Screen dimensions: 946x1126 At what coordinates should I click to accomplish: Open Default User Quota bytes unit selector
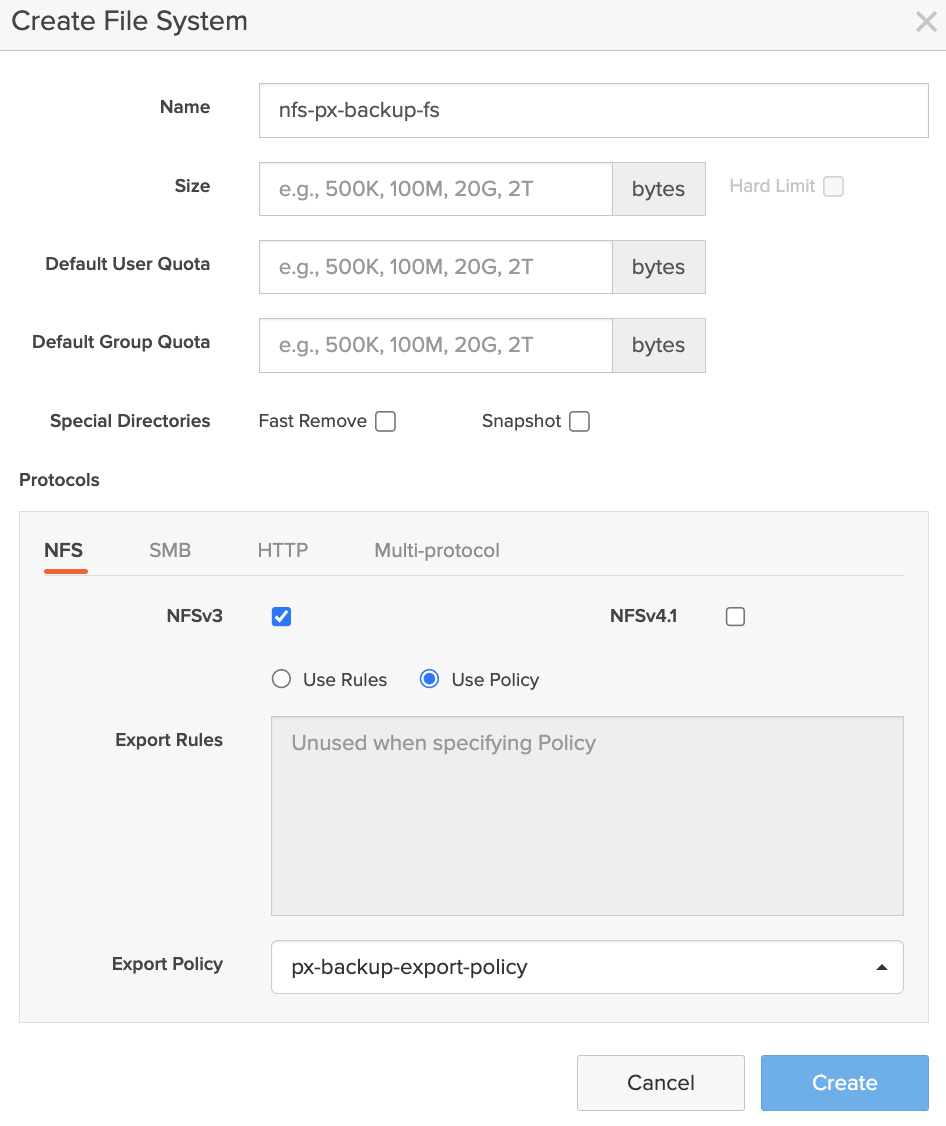pyautogui.click(x=658, y=267)
